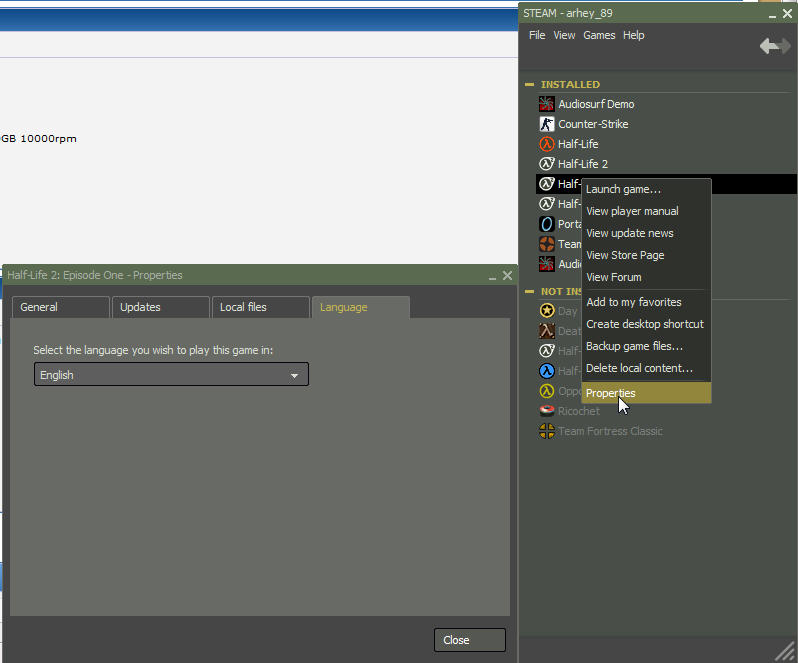
Task: Switch to the Local files tab
Action: (x=260, y=307)
